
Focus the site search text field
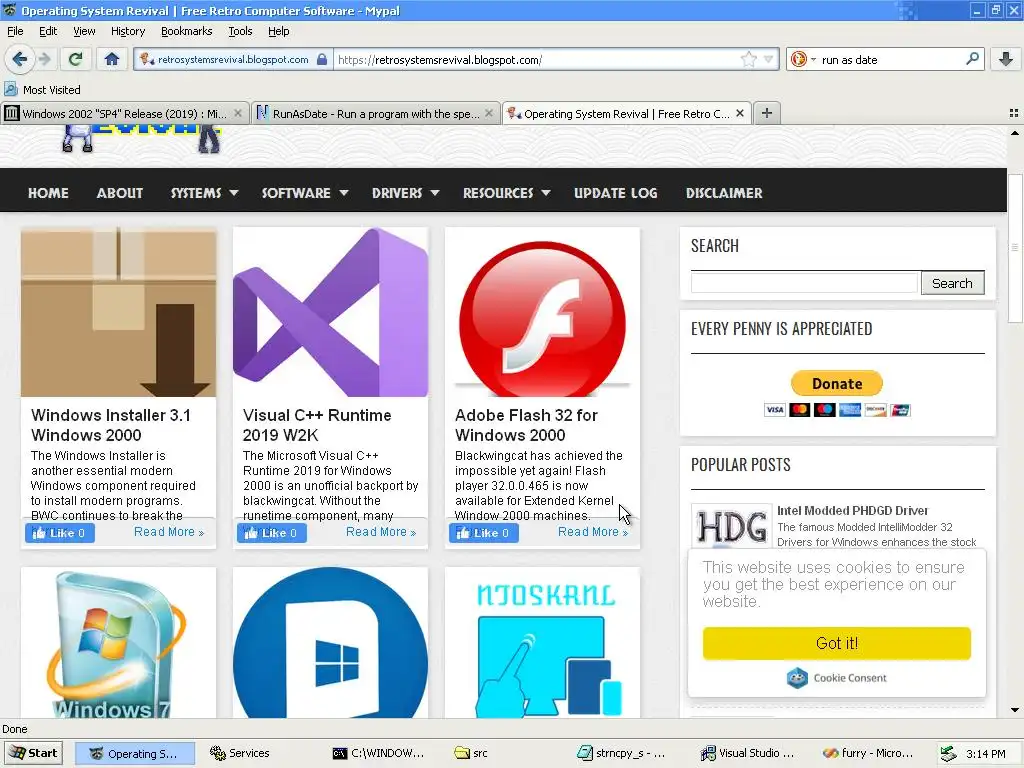click(x=805, y=283)
